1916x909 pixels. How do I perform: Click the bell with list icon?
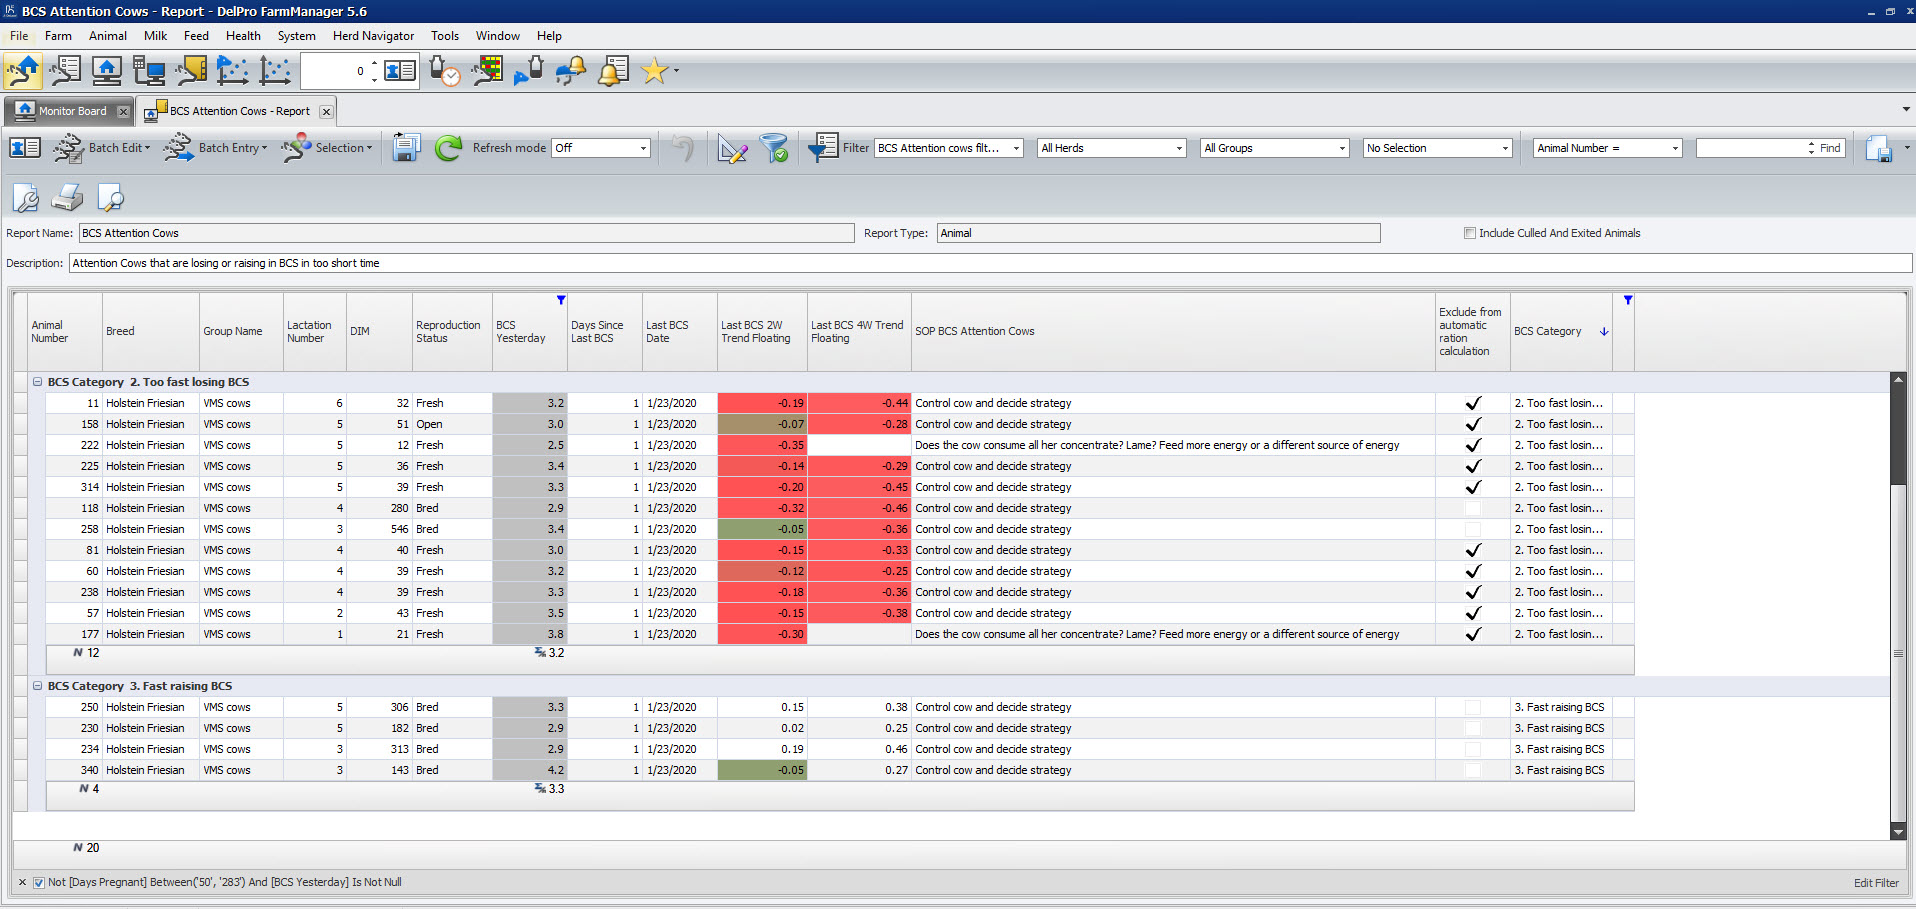click(x=613, y=71)
